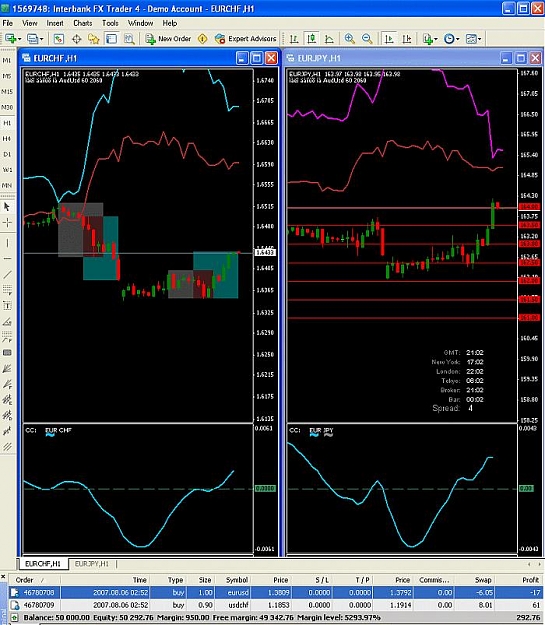Open the Insert menu
The height and width of the screenshot is (625, 545).
[x=55, y=23]
